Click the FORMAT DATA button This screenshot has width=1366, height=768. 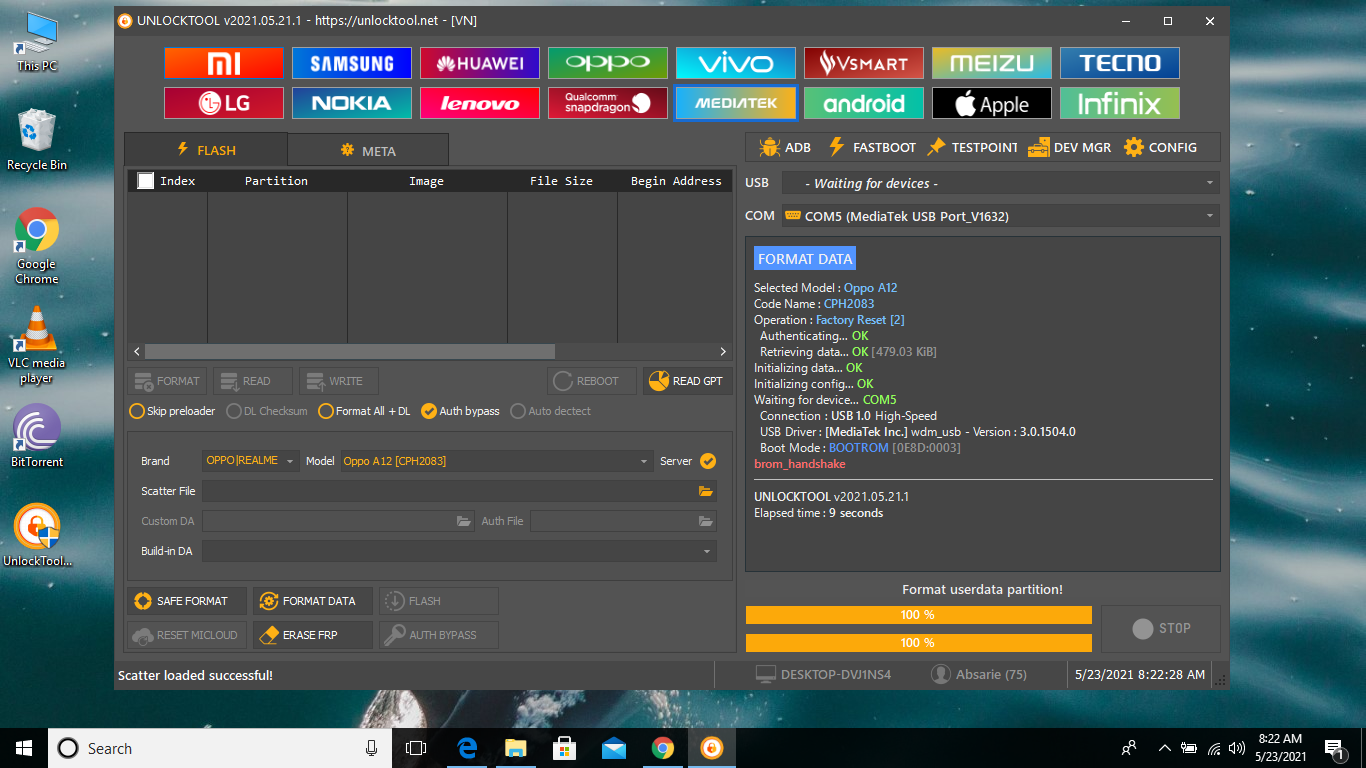click(x=313, y=601)
